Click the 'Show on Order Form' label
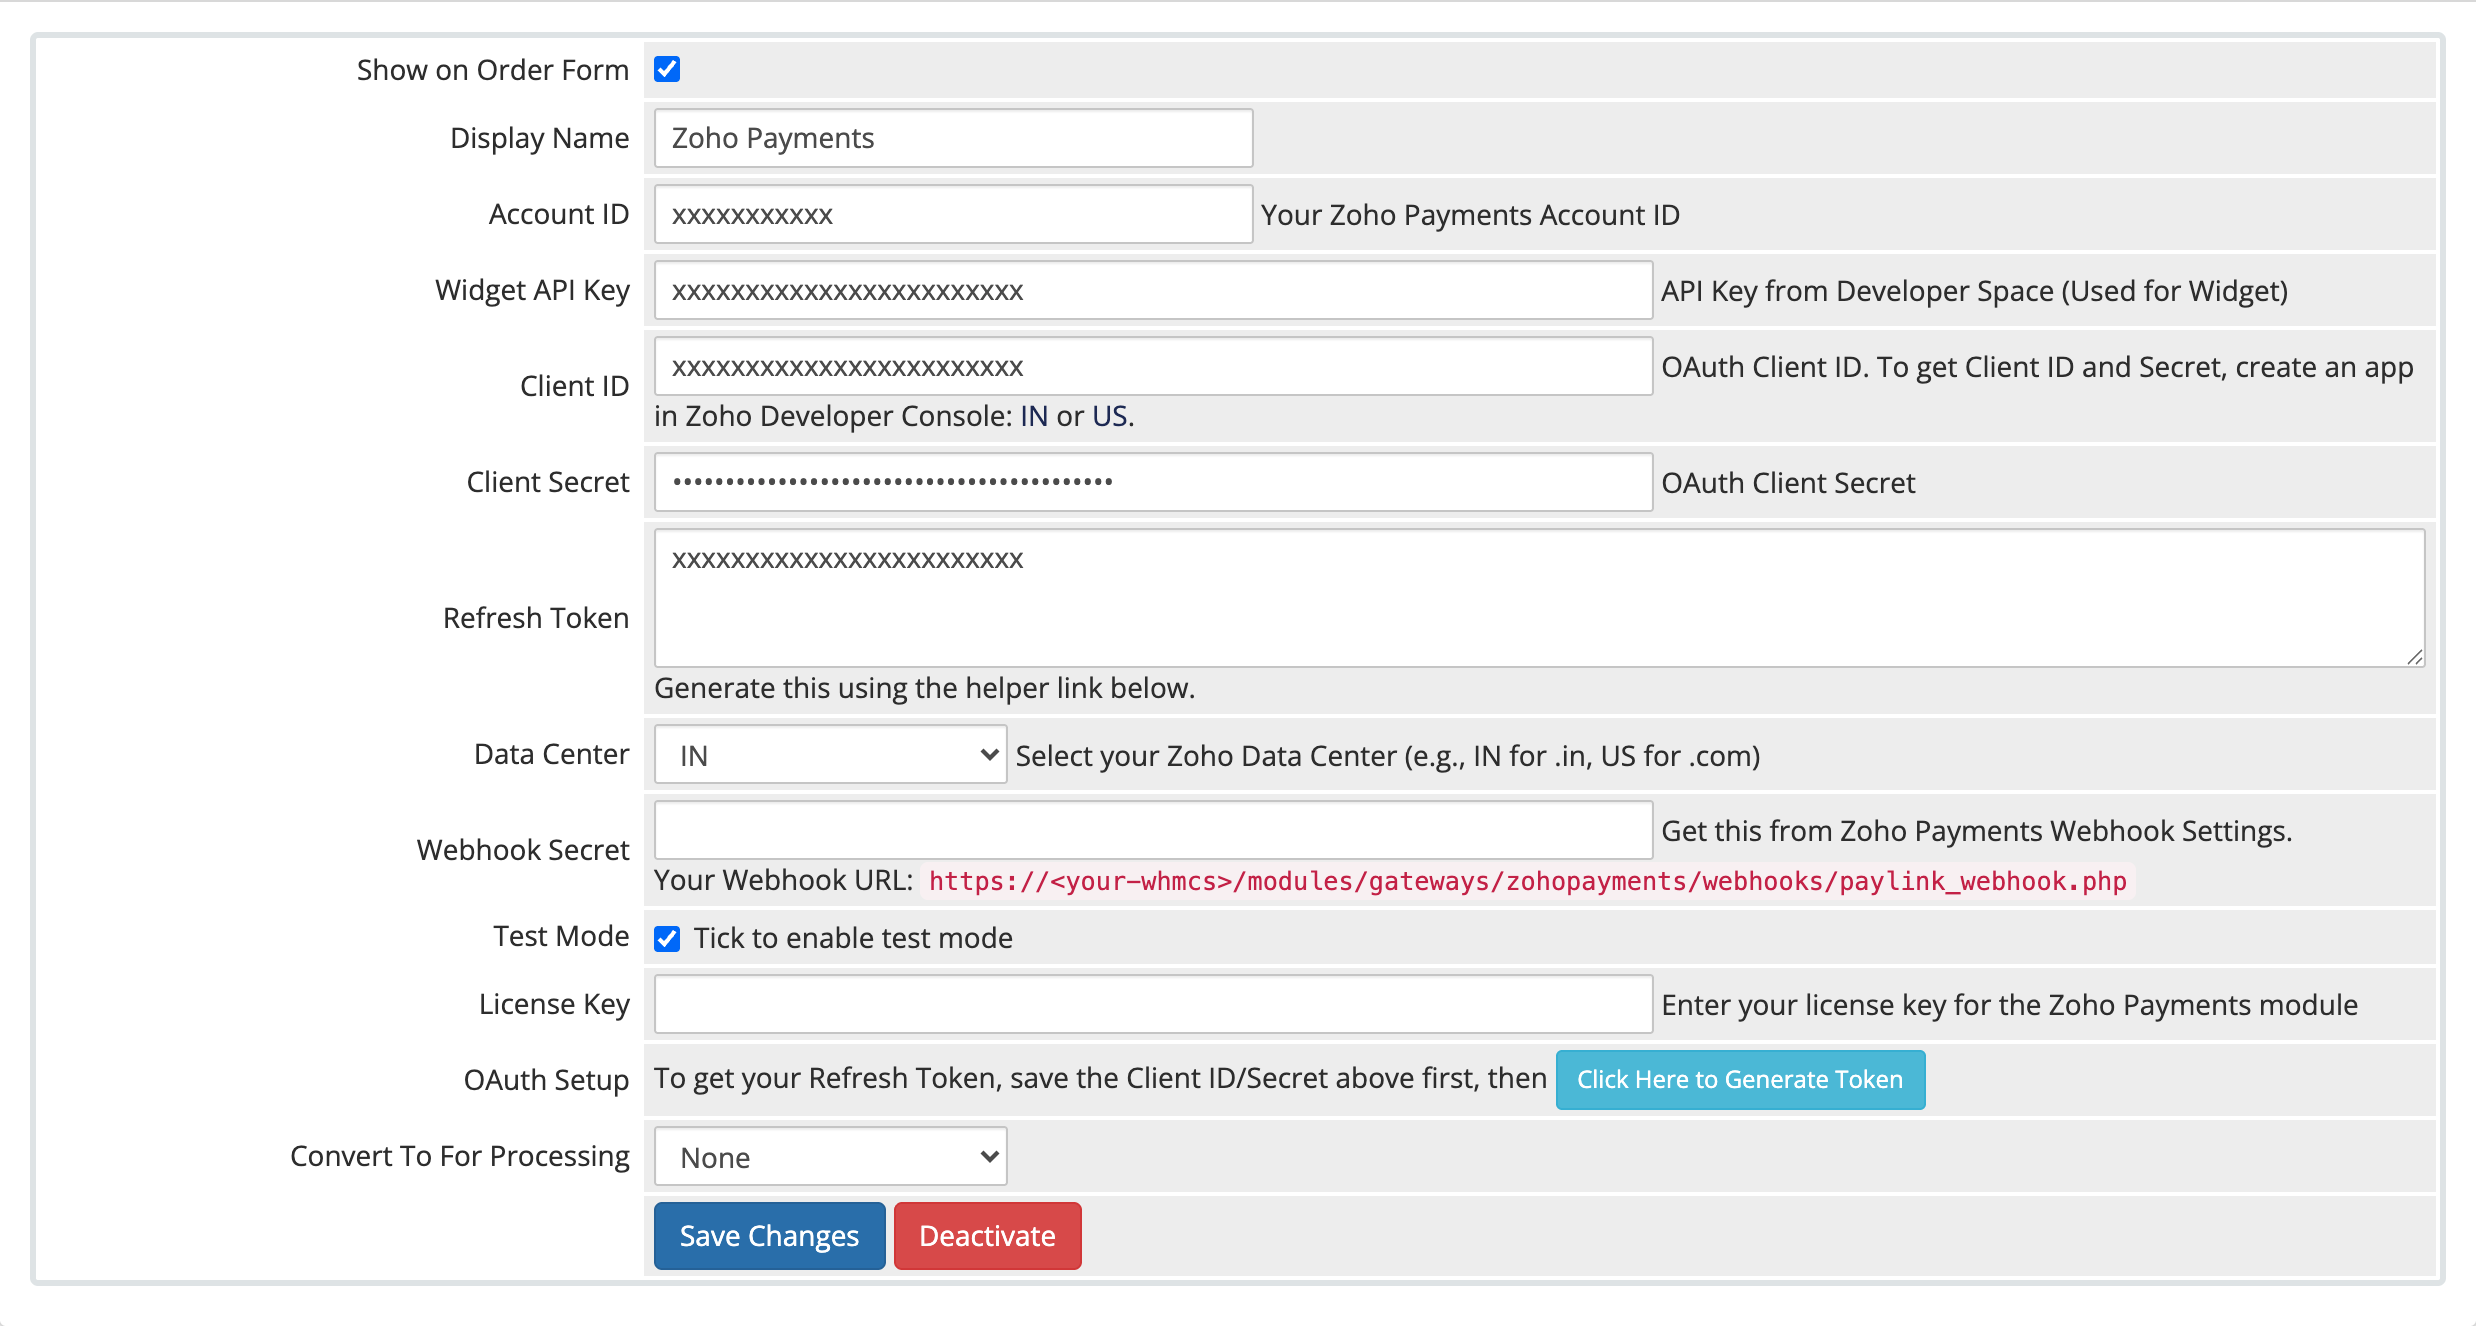This screenshot has width=2476, height=1326. coord(493,70)
